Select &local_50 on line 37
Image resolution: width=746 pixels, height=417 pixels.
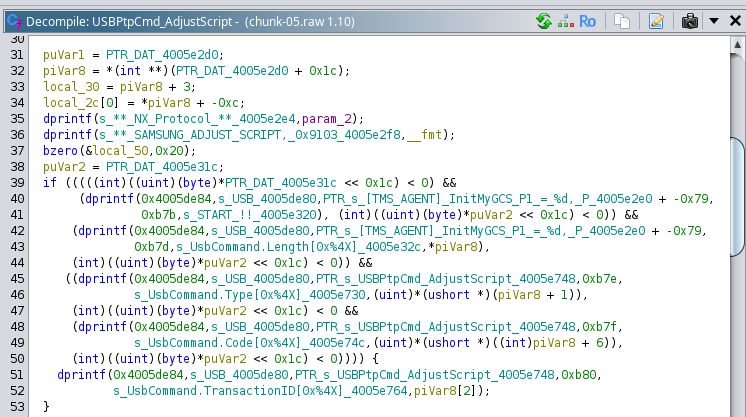click(x=117, y=151)
